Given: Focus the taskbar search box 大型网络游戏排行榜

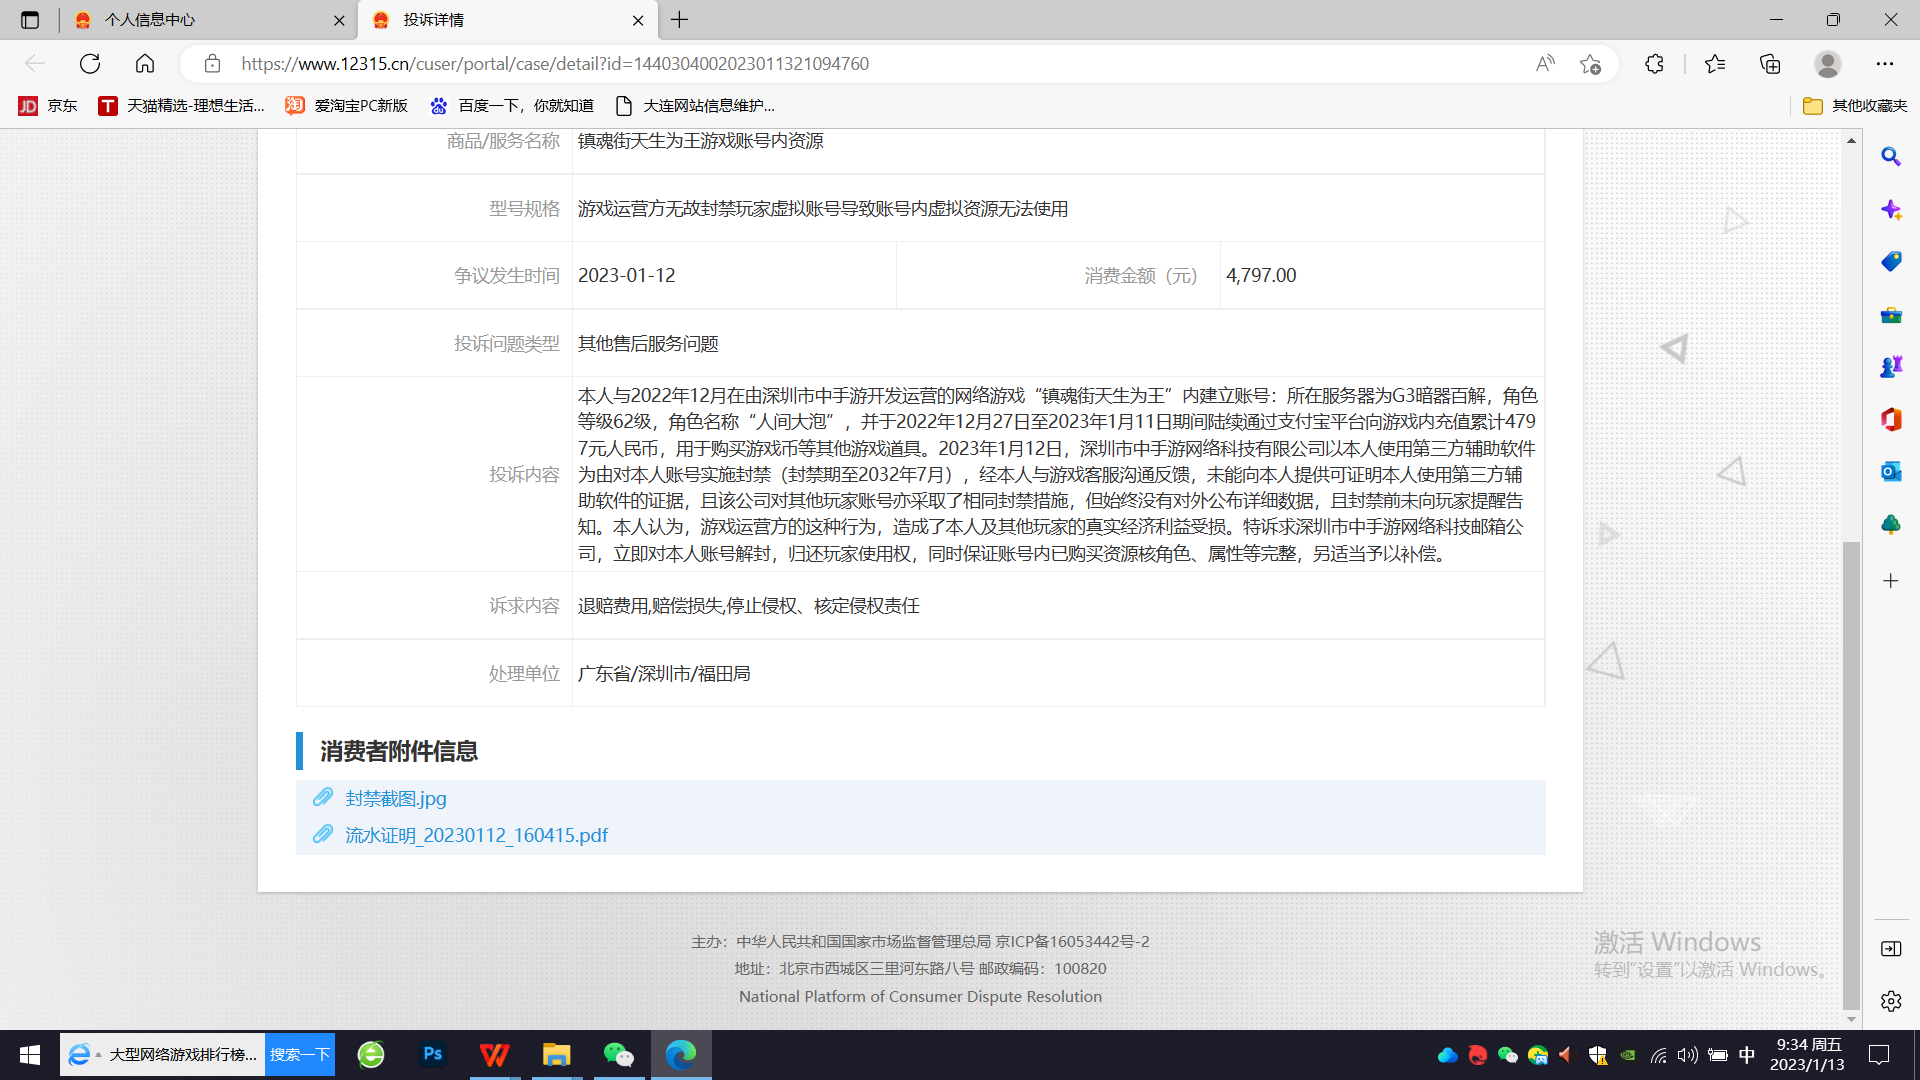Looking at the screenshot, I should (x=163, y=1055).
